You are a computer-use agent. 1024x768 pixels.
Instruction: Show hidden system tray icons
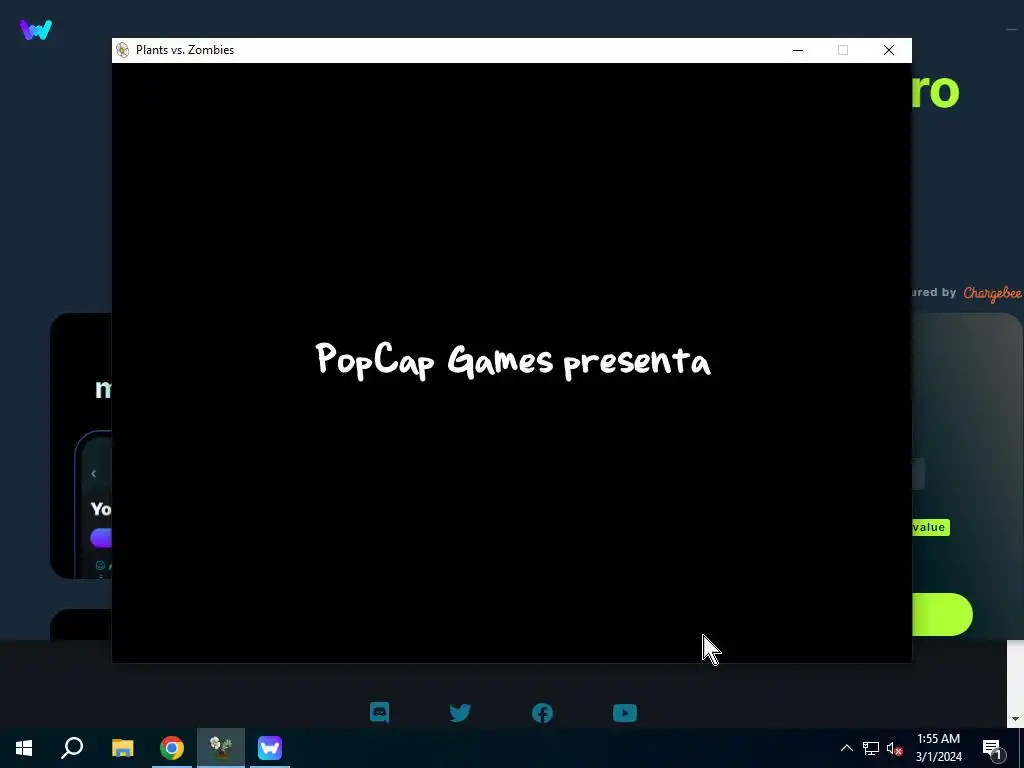pyautogui.click(x=846, y=748)
